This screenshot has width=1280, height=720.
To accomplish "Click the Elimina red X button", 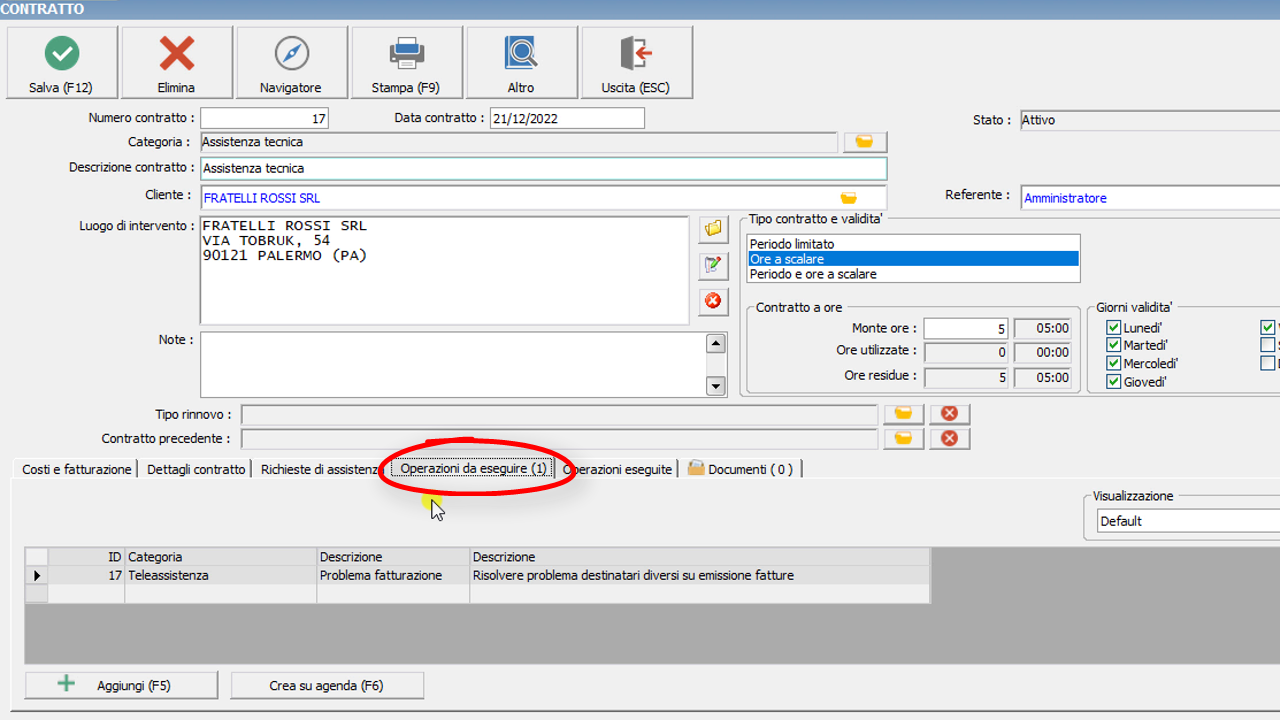I will tap(176, 63).
